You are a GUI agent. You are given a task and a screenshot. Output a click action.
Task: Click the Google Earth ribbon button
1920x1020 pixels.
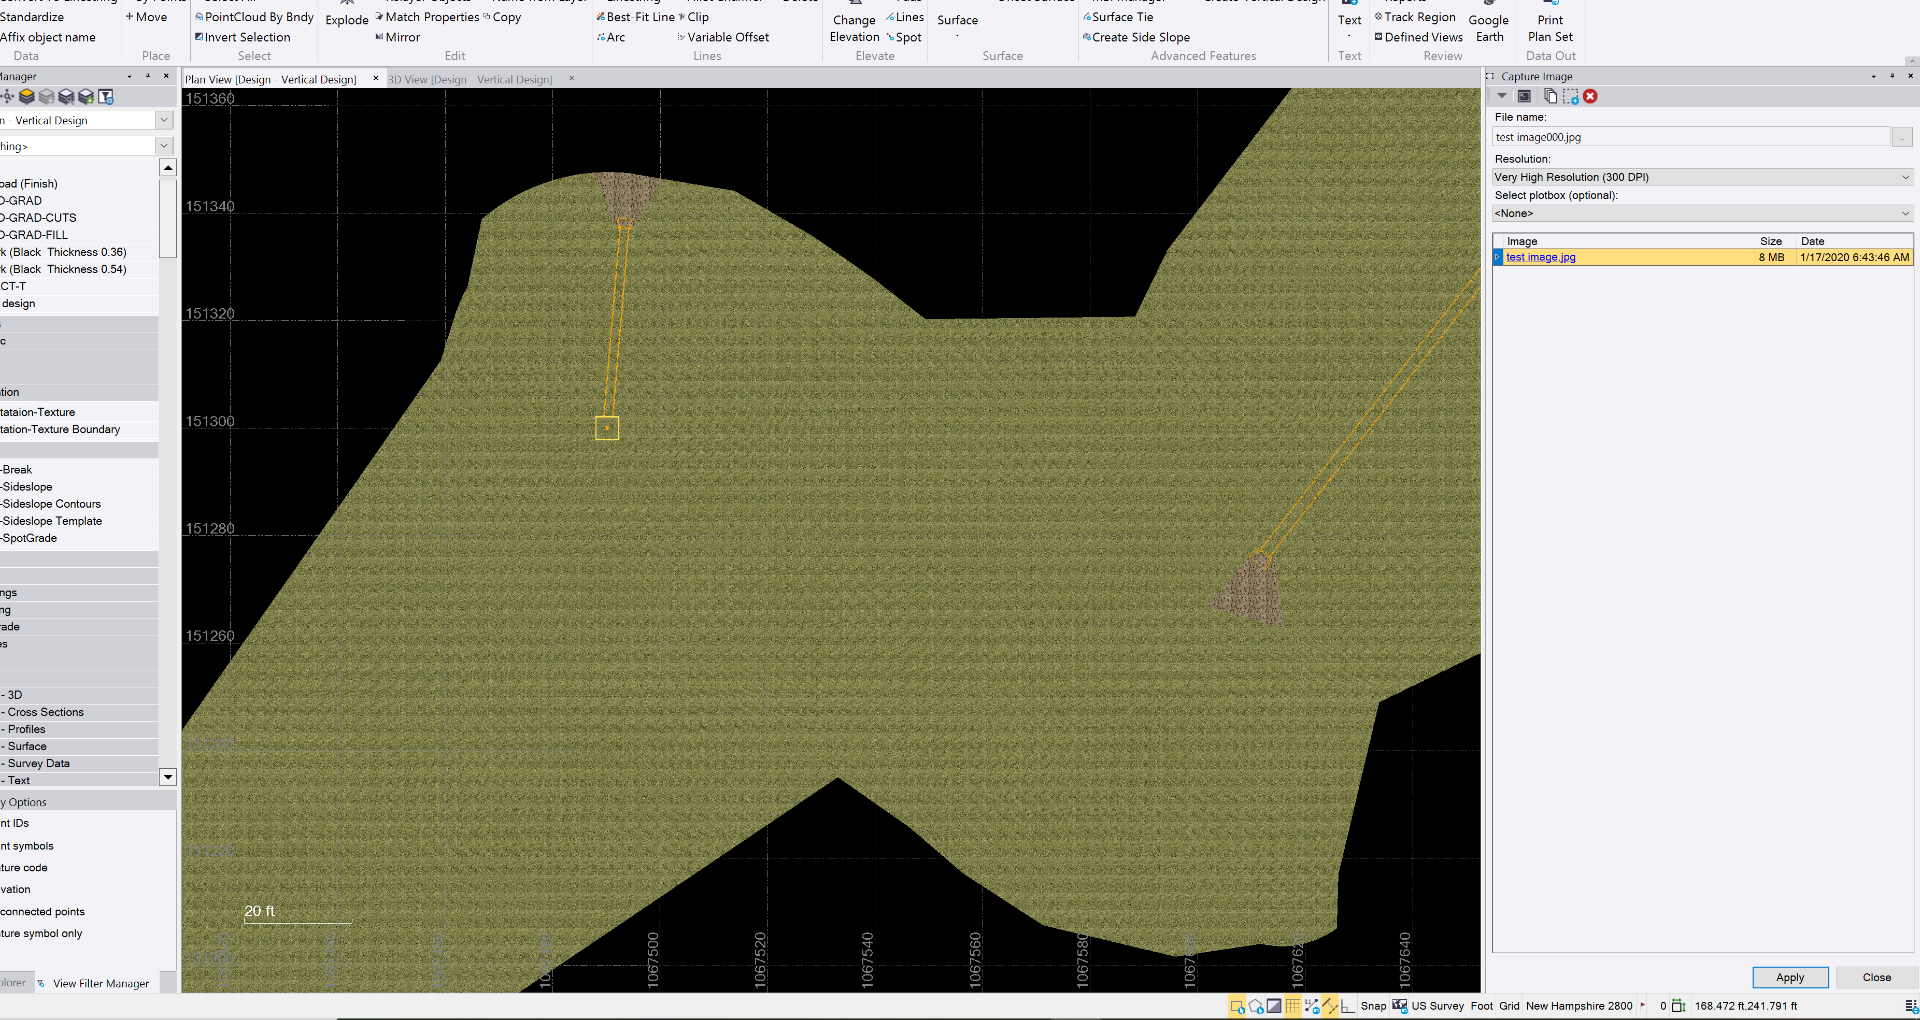pyautogui.click(x=1488, y=28)
